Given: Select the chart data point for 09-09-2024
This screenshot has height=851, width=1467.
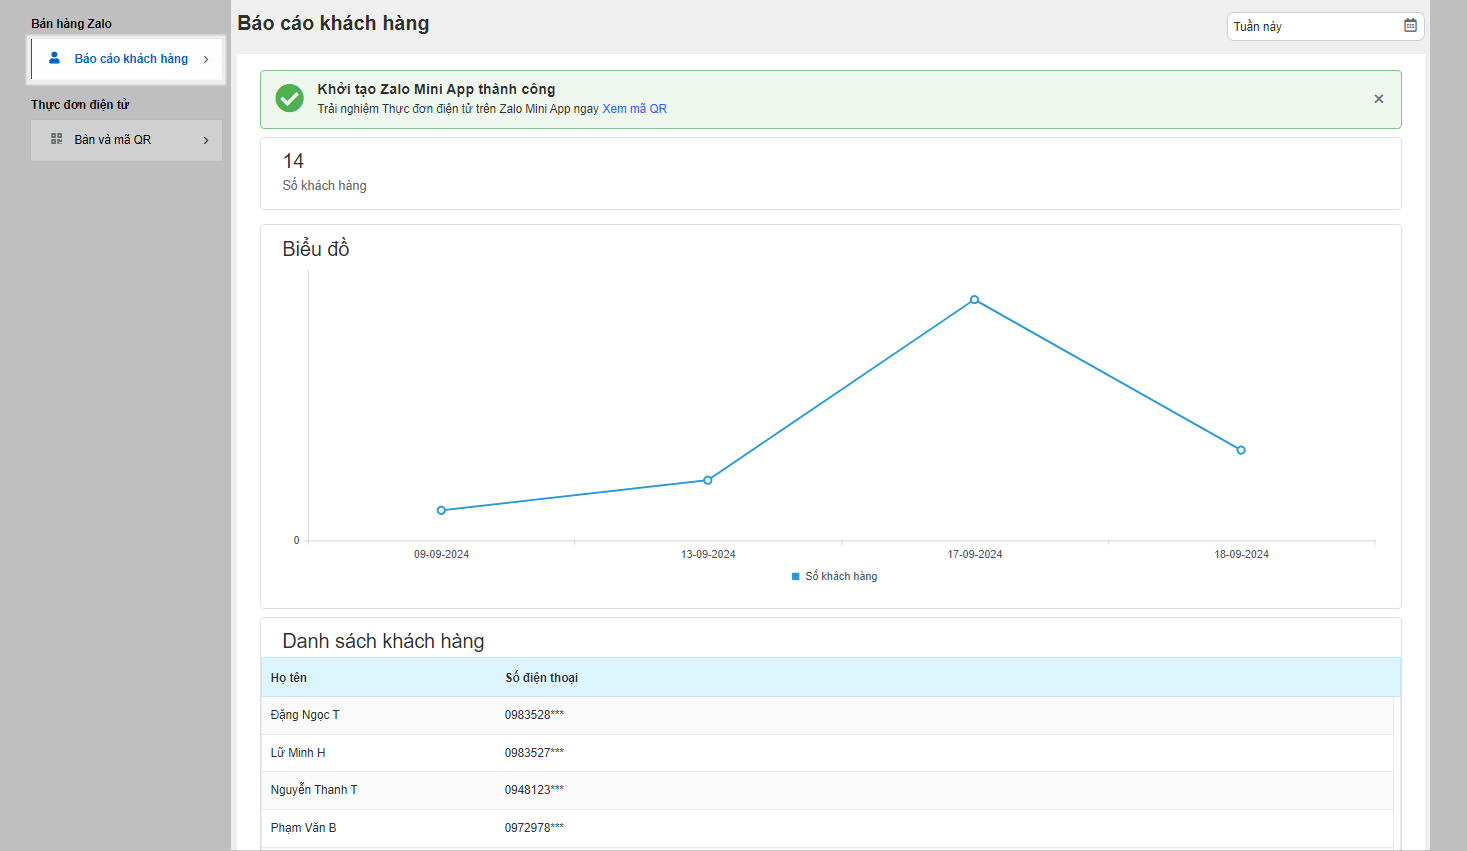Looking at the screenshot, I should 441,510.
